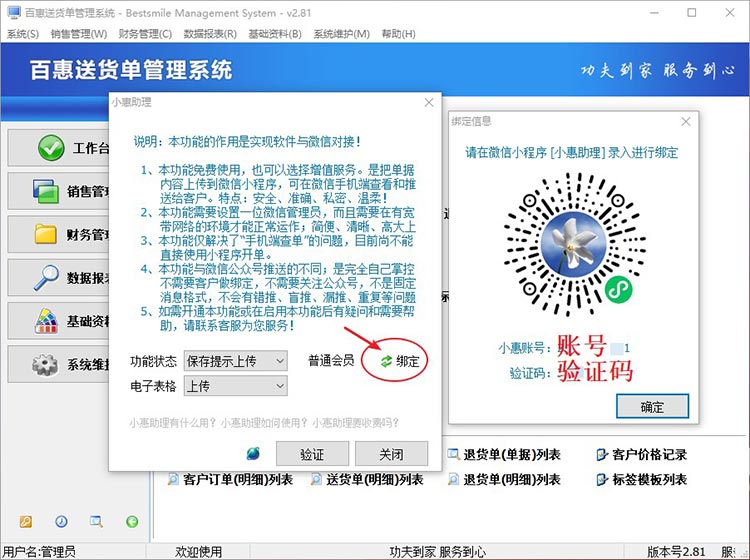
Task: Expand the 电子表格 dropdown
Action: tap(236, 386)
